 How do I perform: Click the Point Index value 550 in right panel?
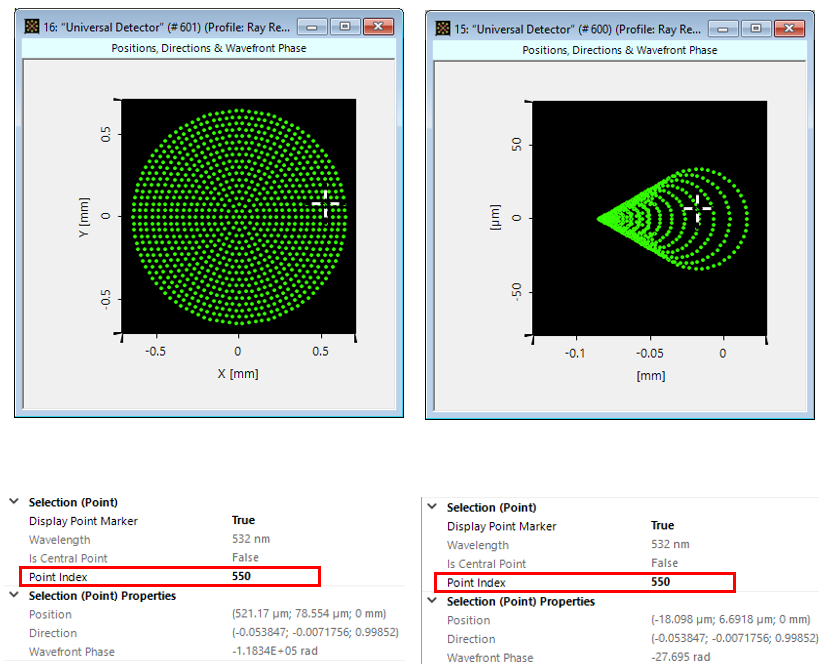(x=660, y=582)
